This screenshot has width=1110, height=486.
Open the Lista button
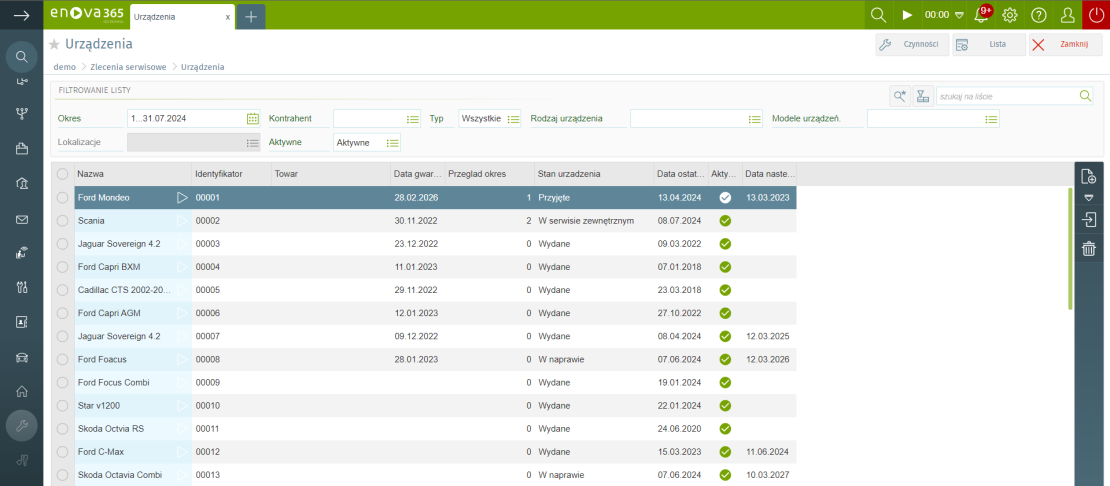coord(989,44)
